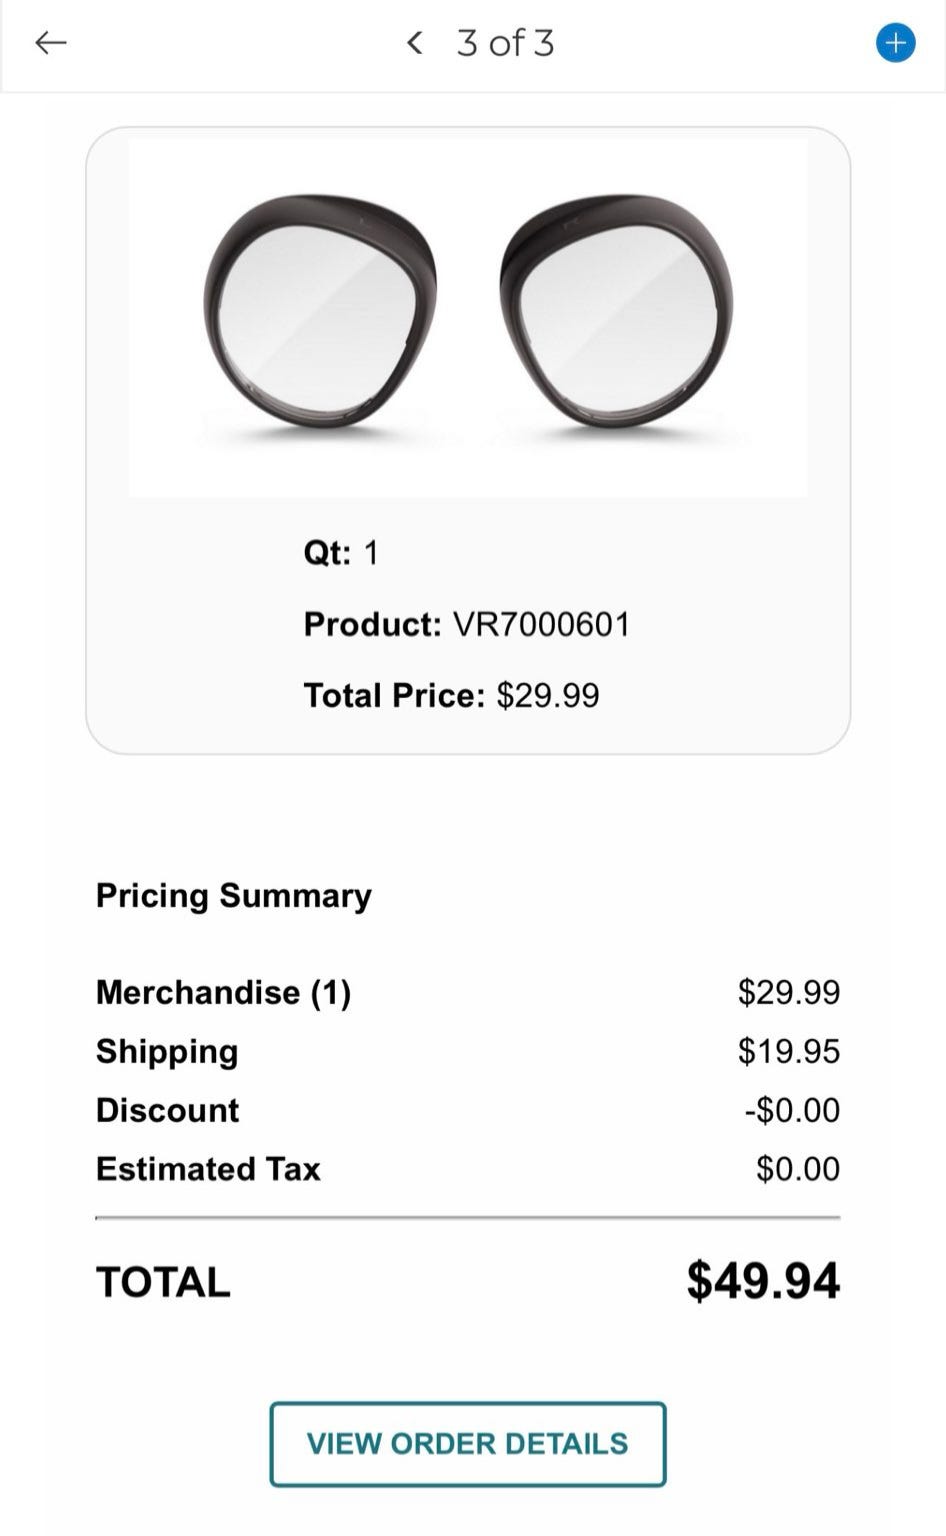Screen dimensions: 946x1536
Task: Click the TOTAL label
Action: point(163,1282)
